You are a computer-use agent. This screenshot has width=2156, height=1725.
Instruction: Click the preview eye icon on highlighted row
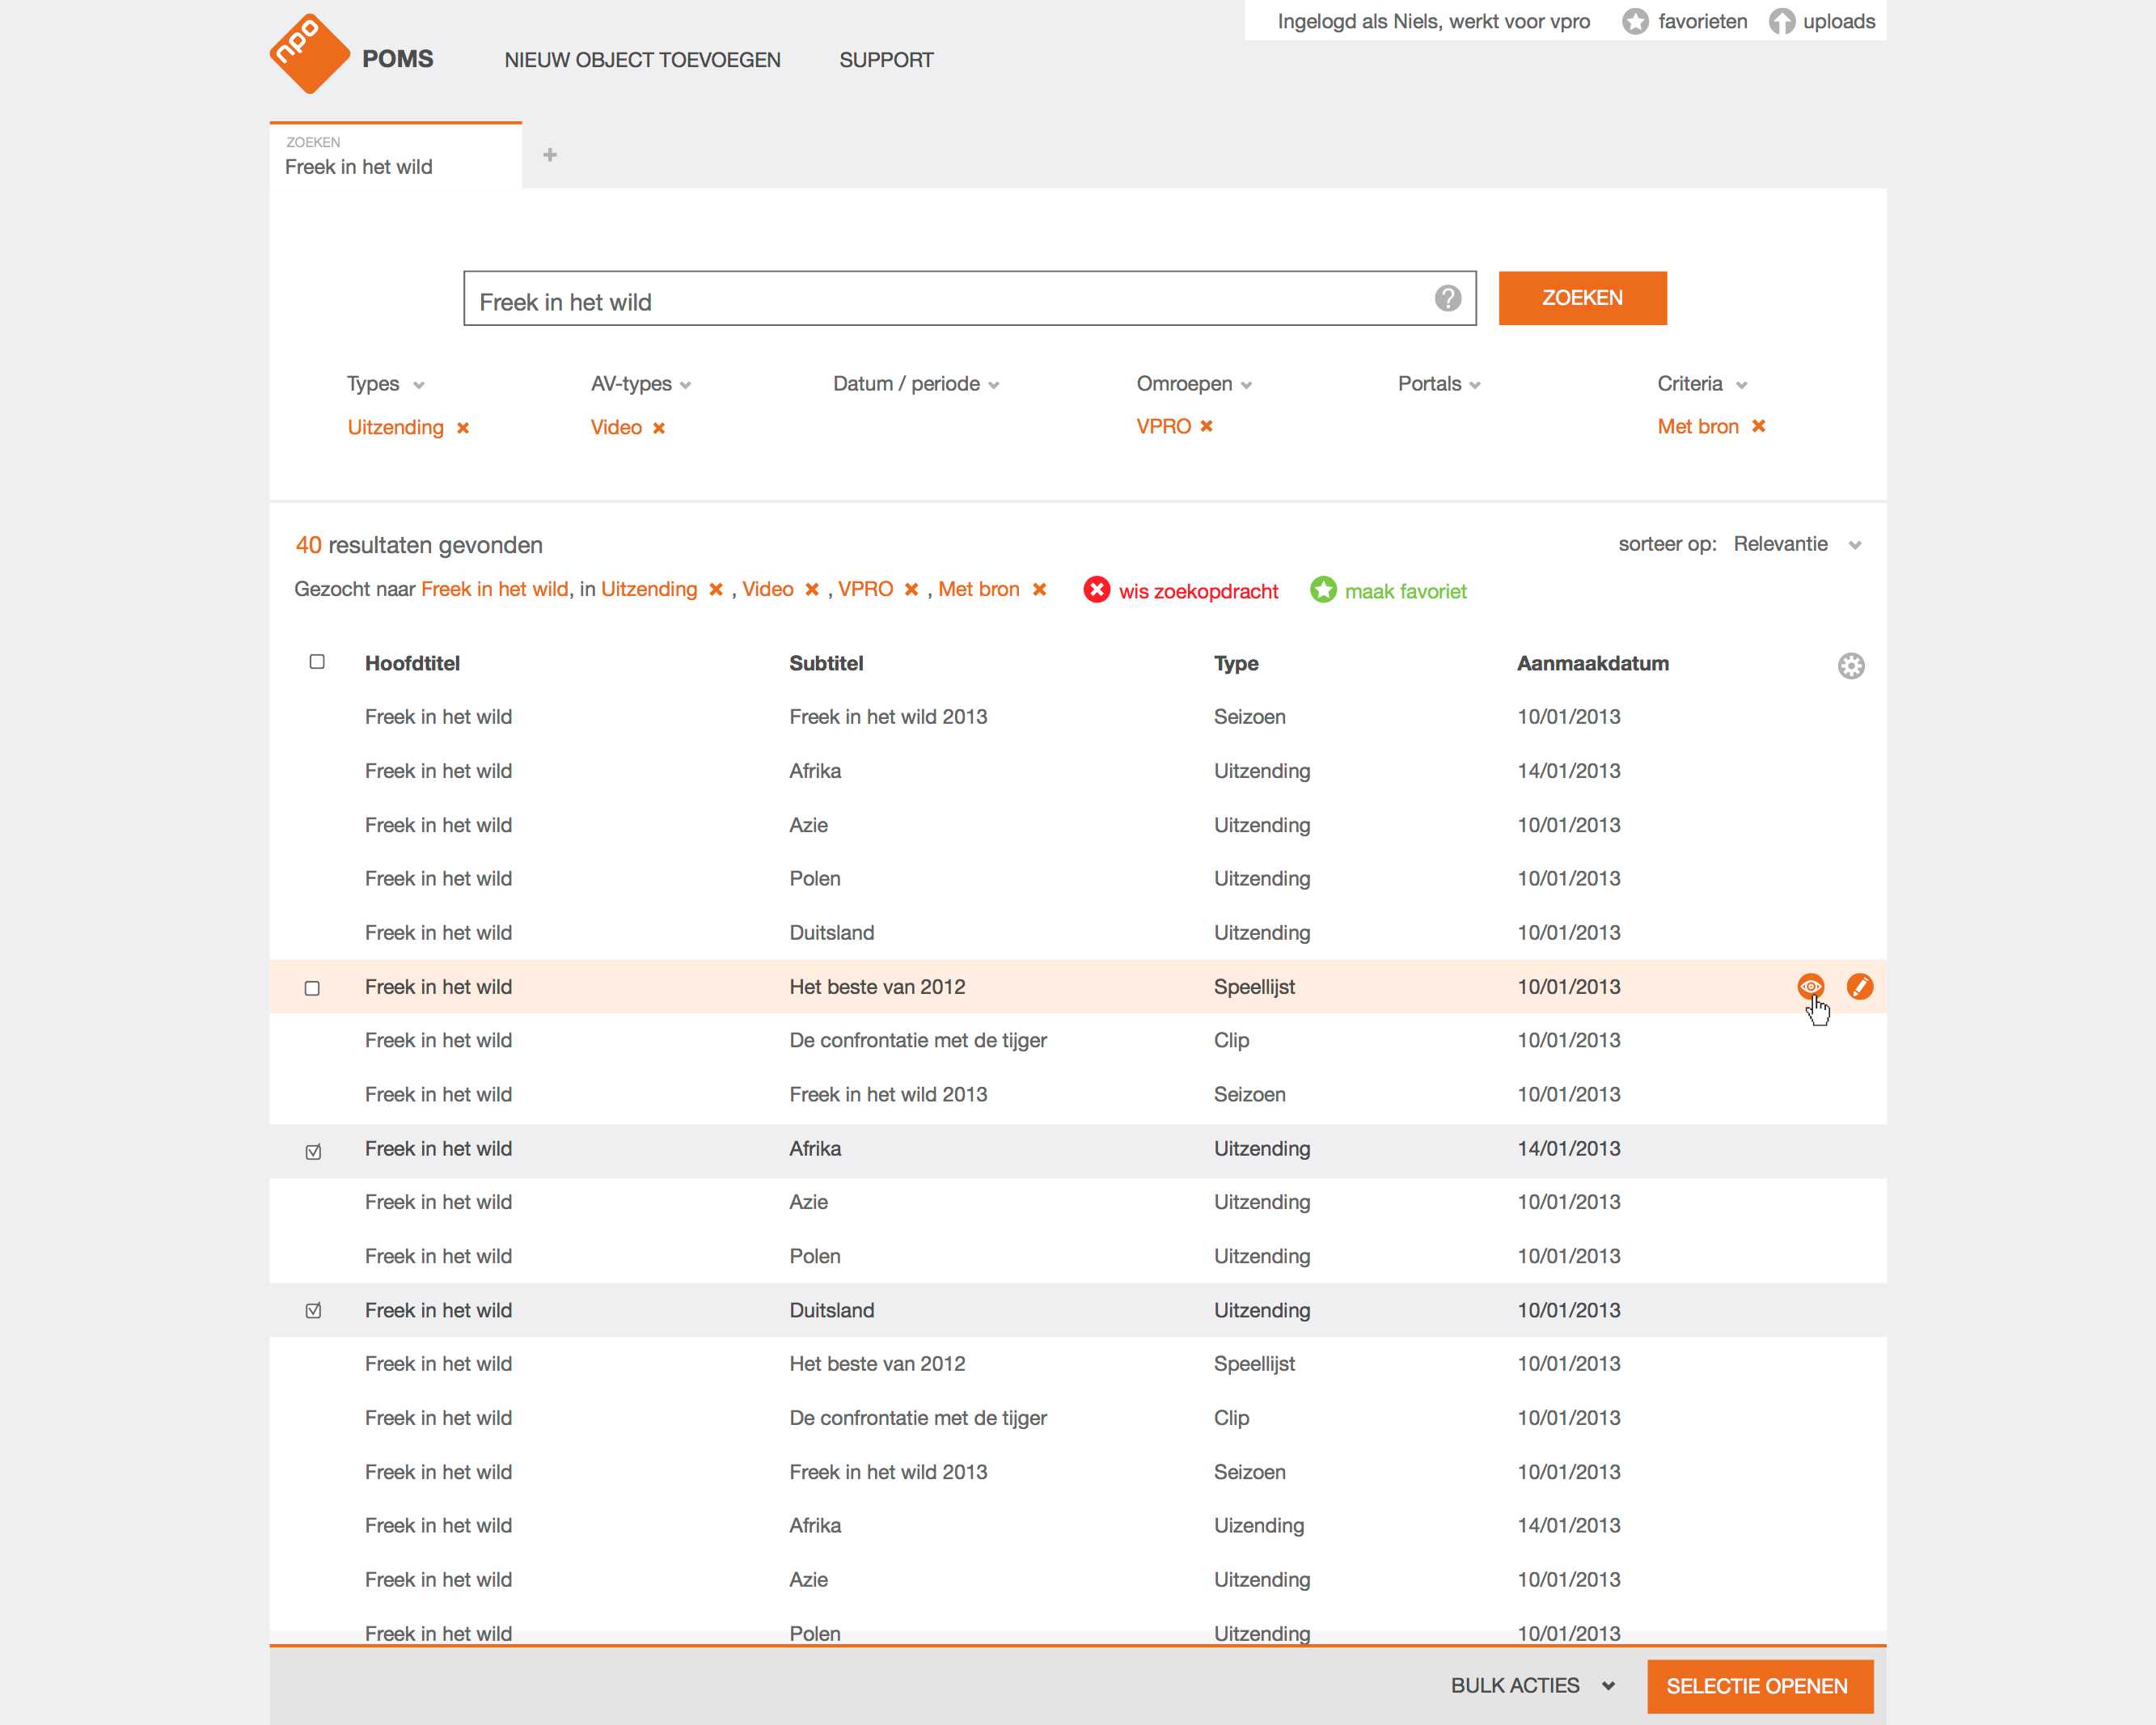(1809, 986)
